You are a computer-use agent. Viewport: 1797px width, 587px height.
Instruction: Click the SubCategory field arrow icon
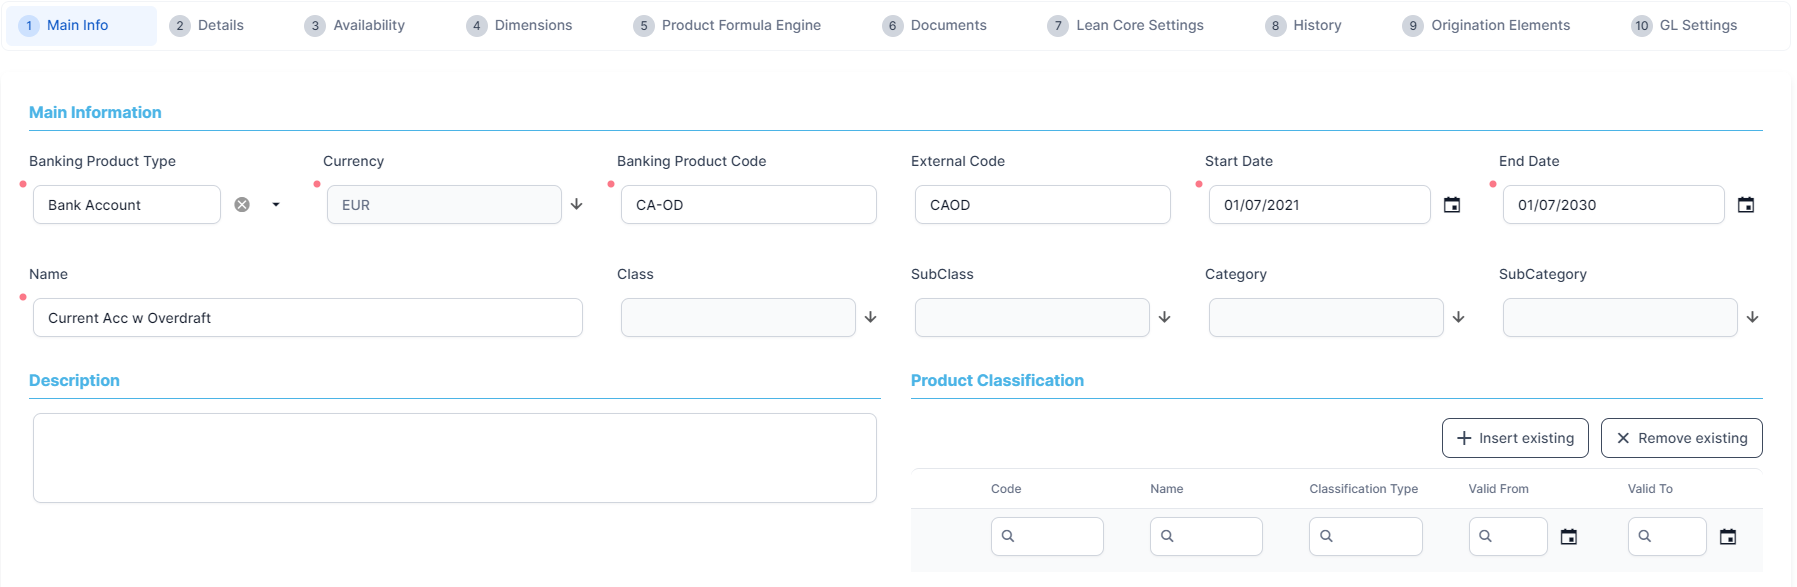[x=1753, y=317]
